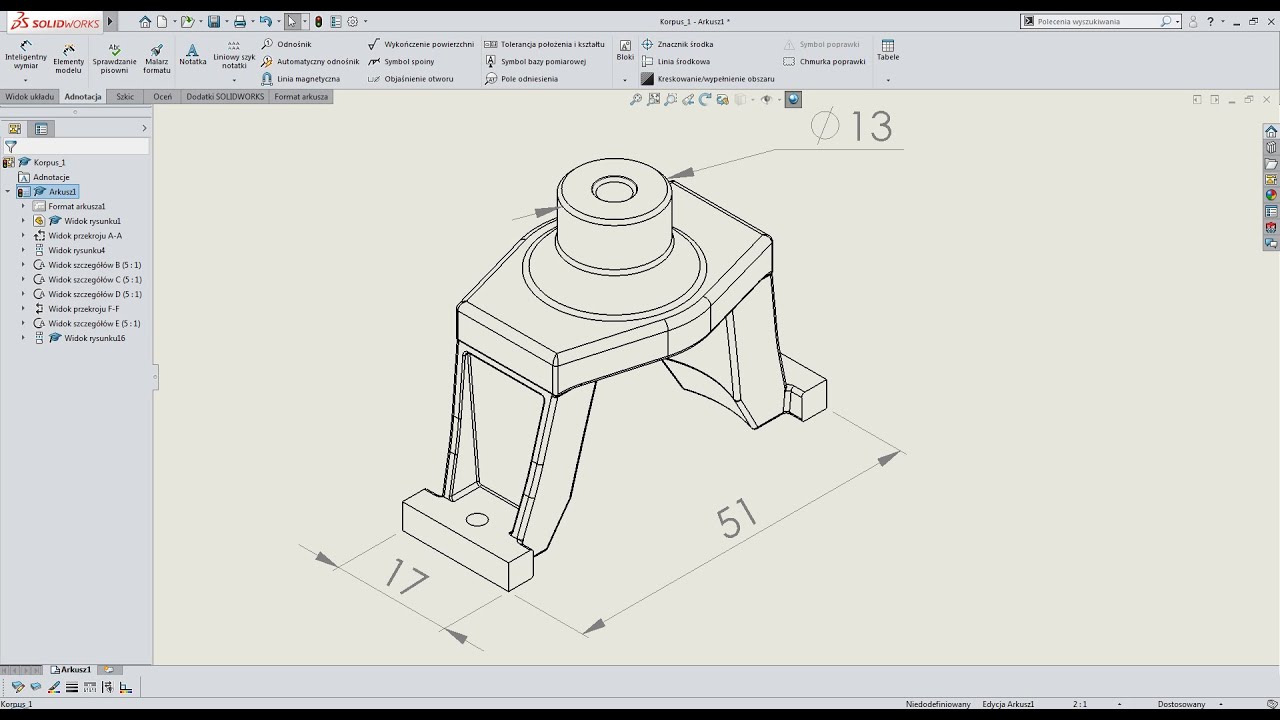1280x720 pixels.
Task: Open the drawing scale 2 : 1 status field
Action: click(1080, 704)
